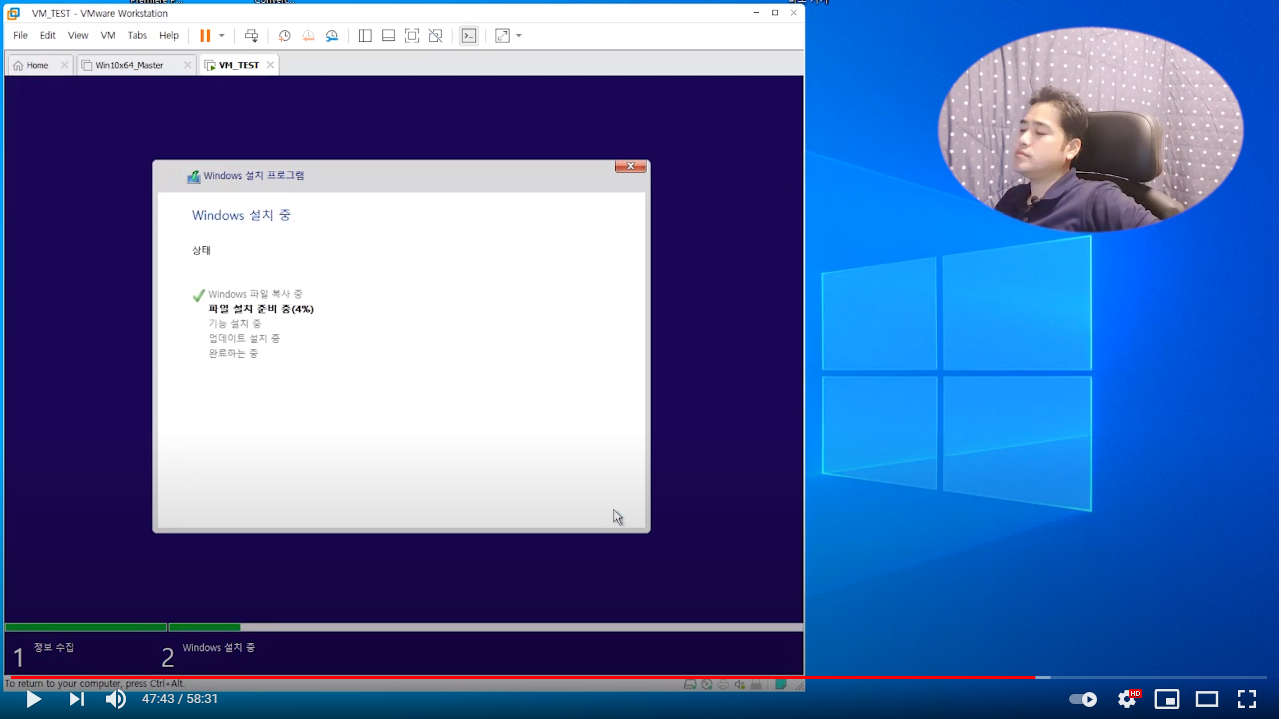Click the "정보 수집" stage label

point(54,648)
